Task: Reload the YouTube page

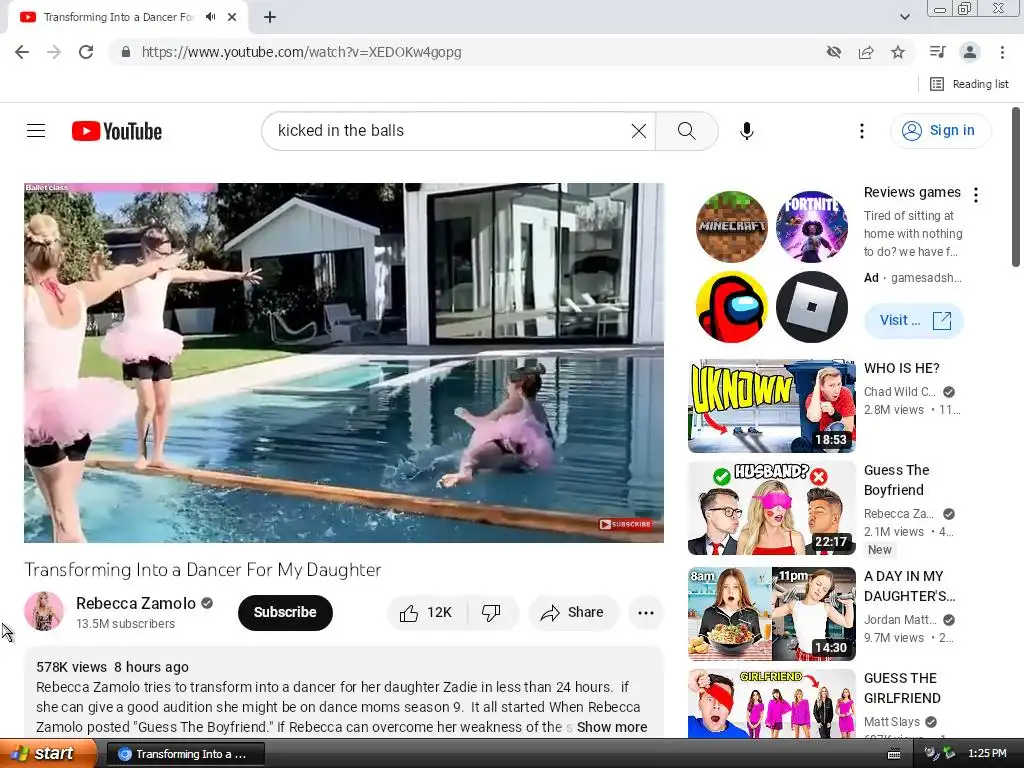Action: pos(86,52)
